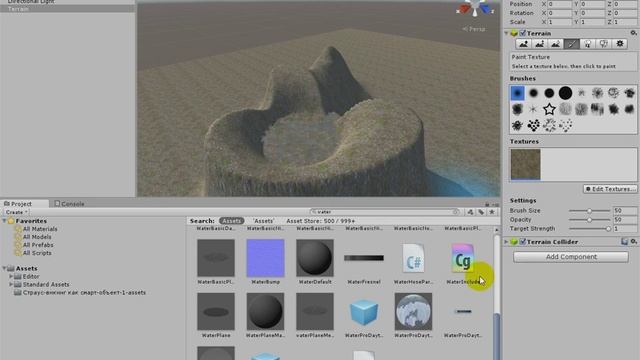The width and height of the screenshot is (640, 360).
Task: Select the Place Trees terrain tool
Action: point(587,44)
